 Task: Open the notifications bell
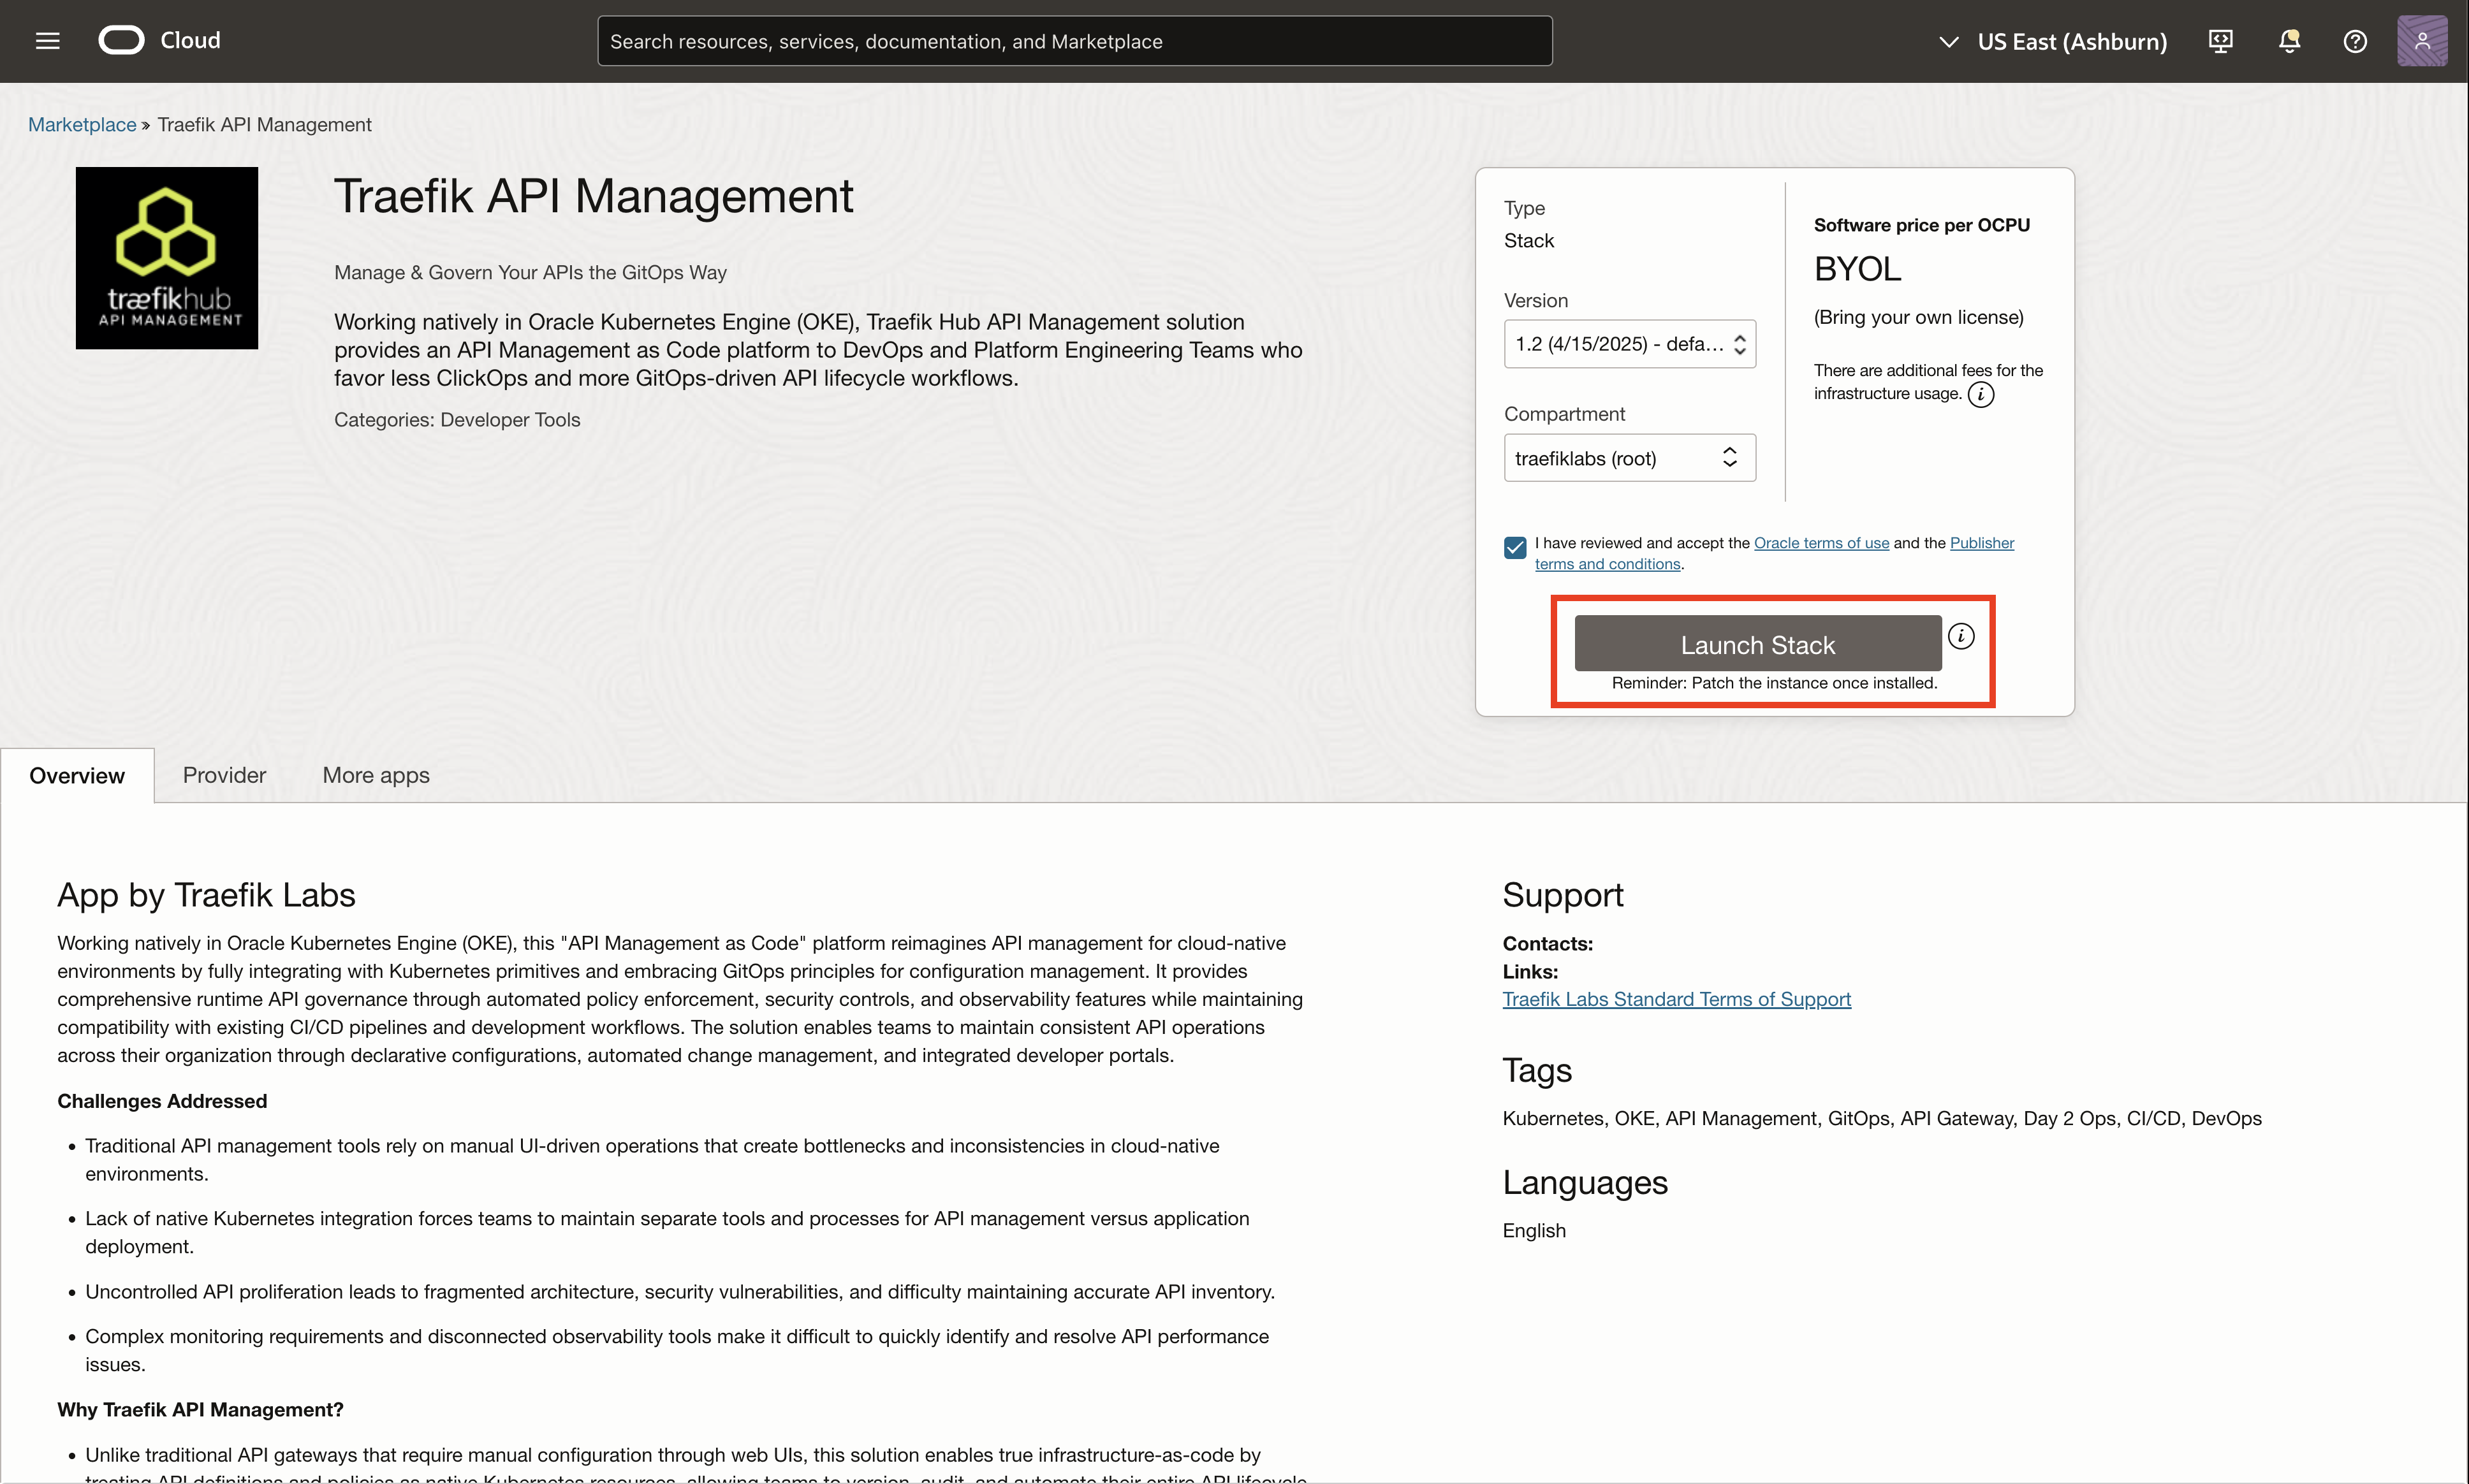point(2288,41)
